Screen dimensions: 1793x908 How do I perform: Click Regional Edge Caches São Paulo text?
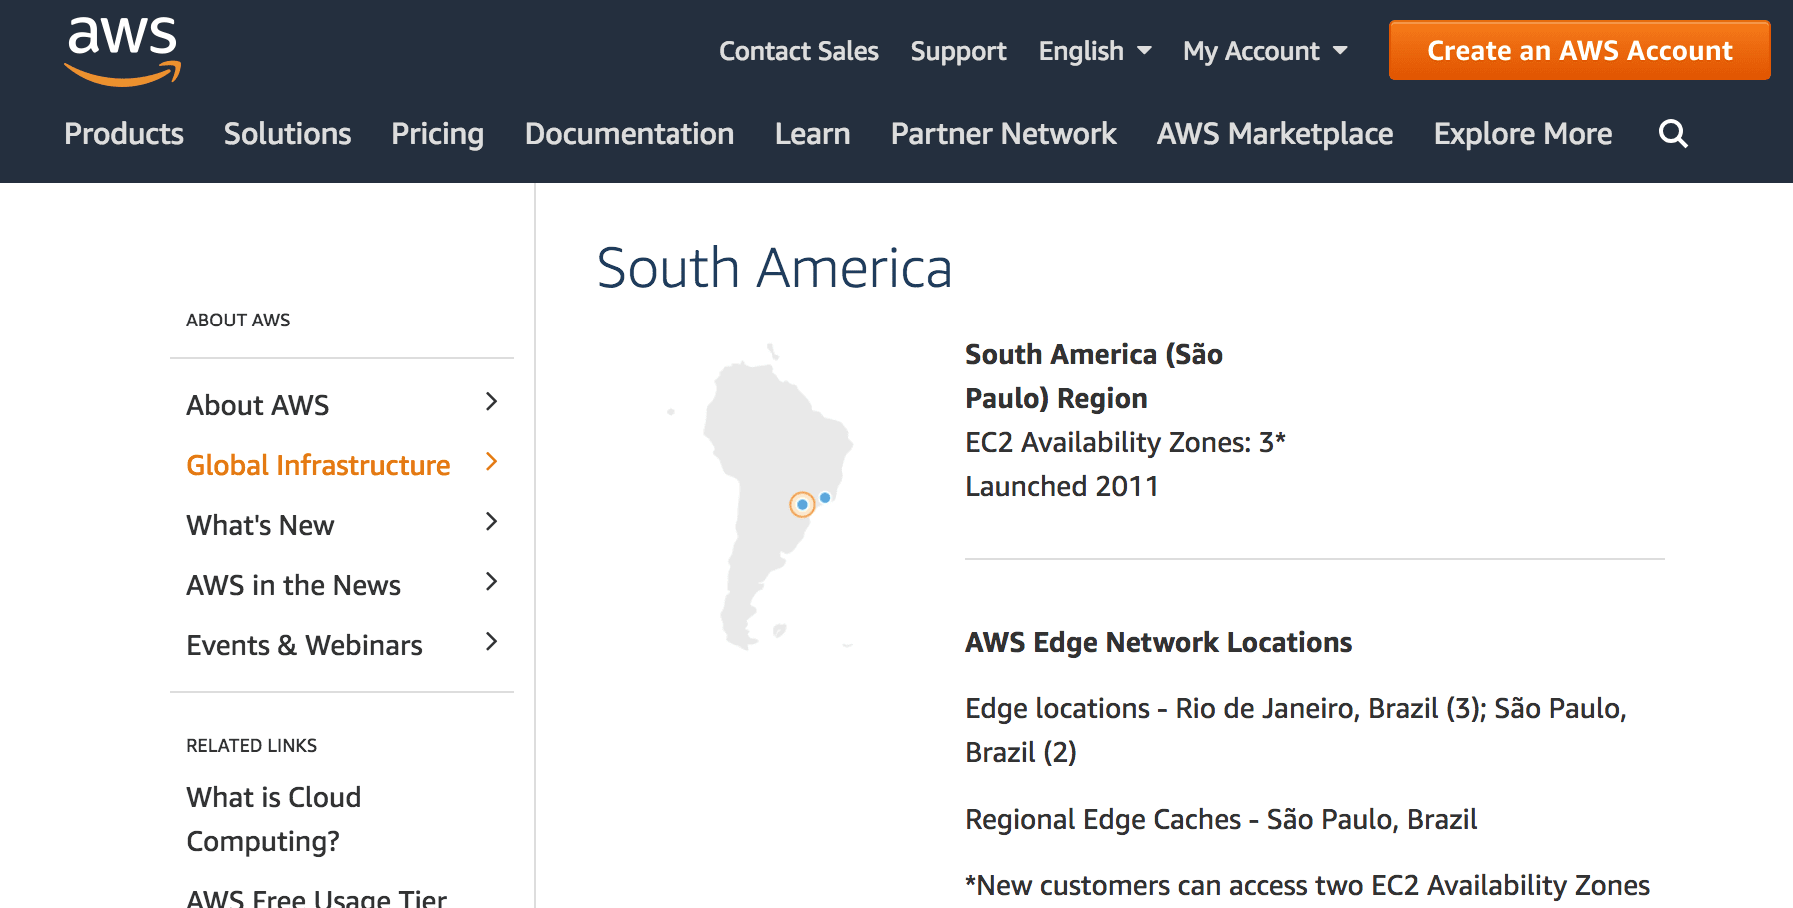1221,819
